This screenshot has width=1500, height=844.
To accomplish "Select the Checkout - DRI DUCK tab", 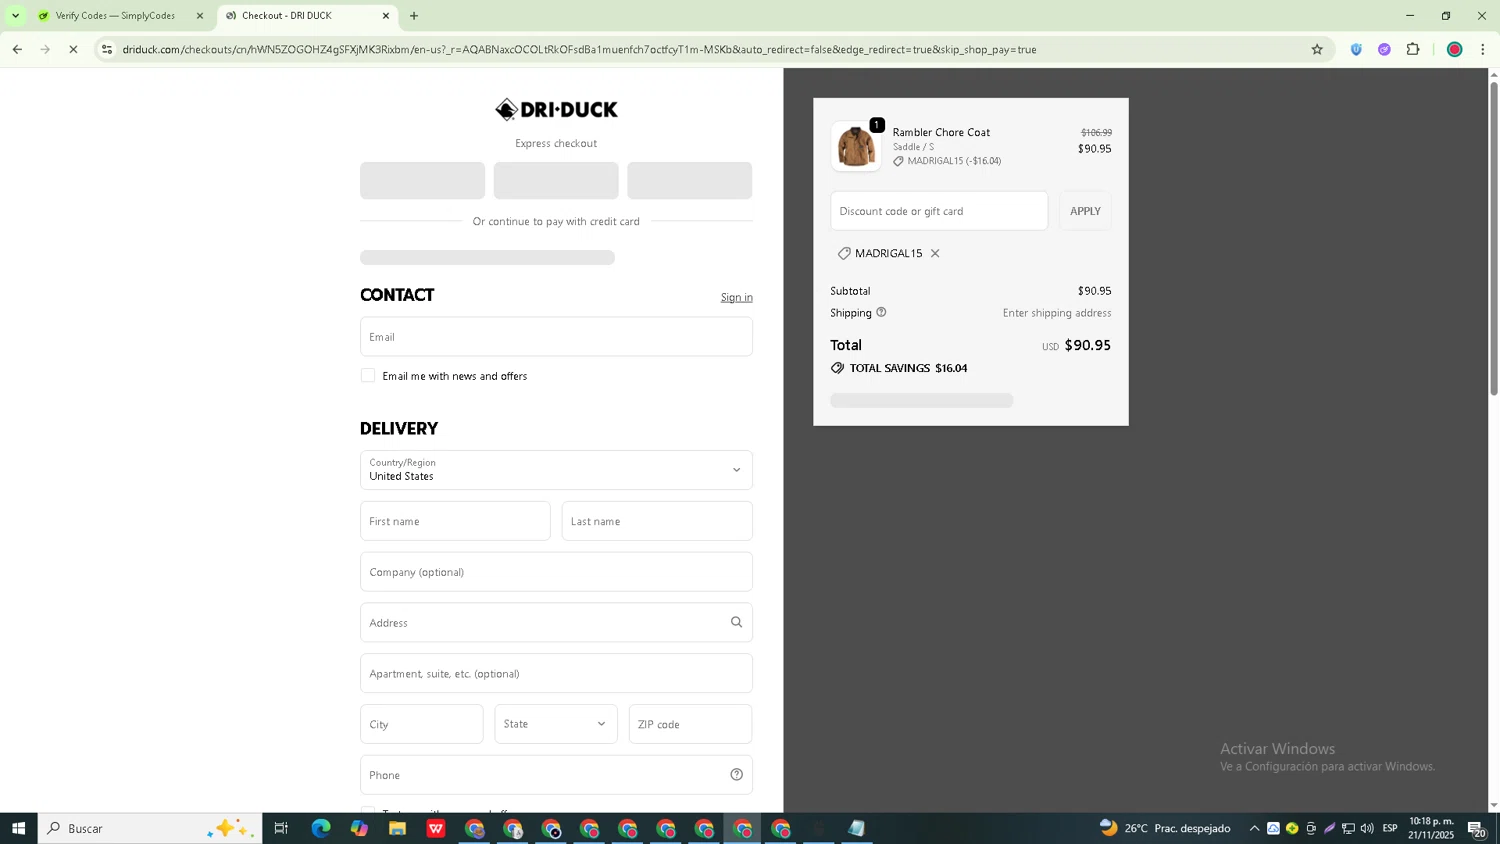I will [x=300, y=16].
